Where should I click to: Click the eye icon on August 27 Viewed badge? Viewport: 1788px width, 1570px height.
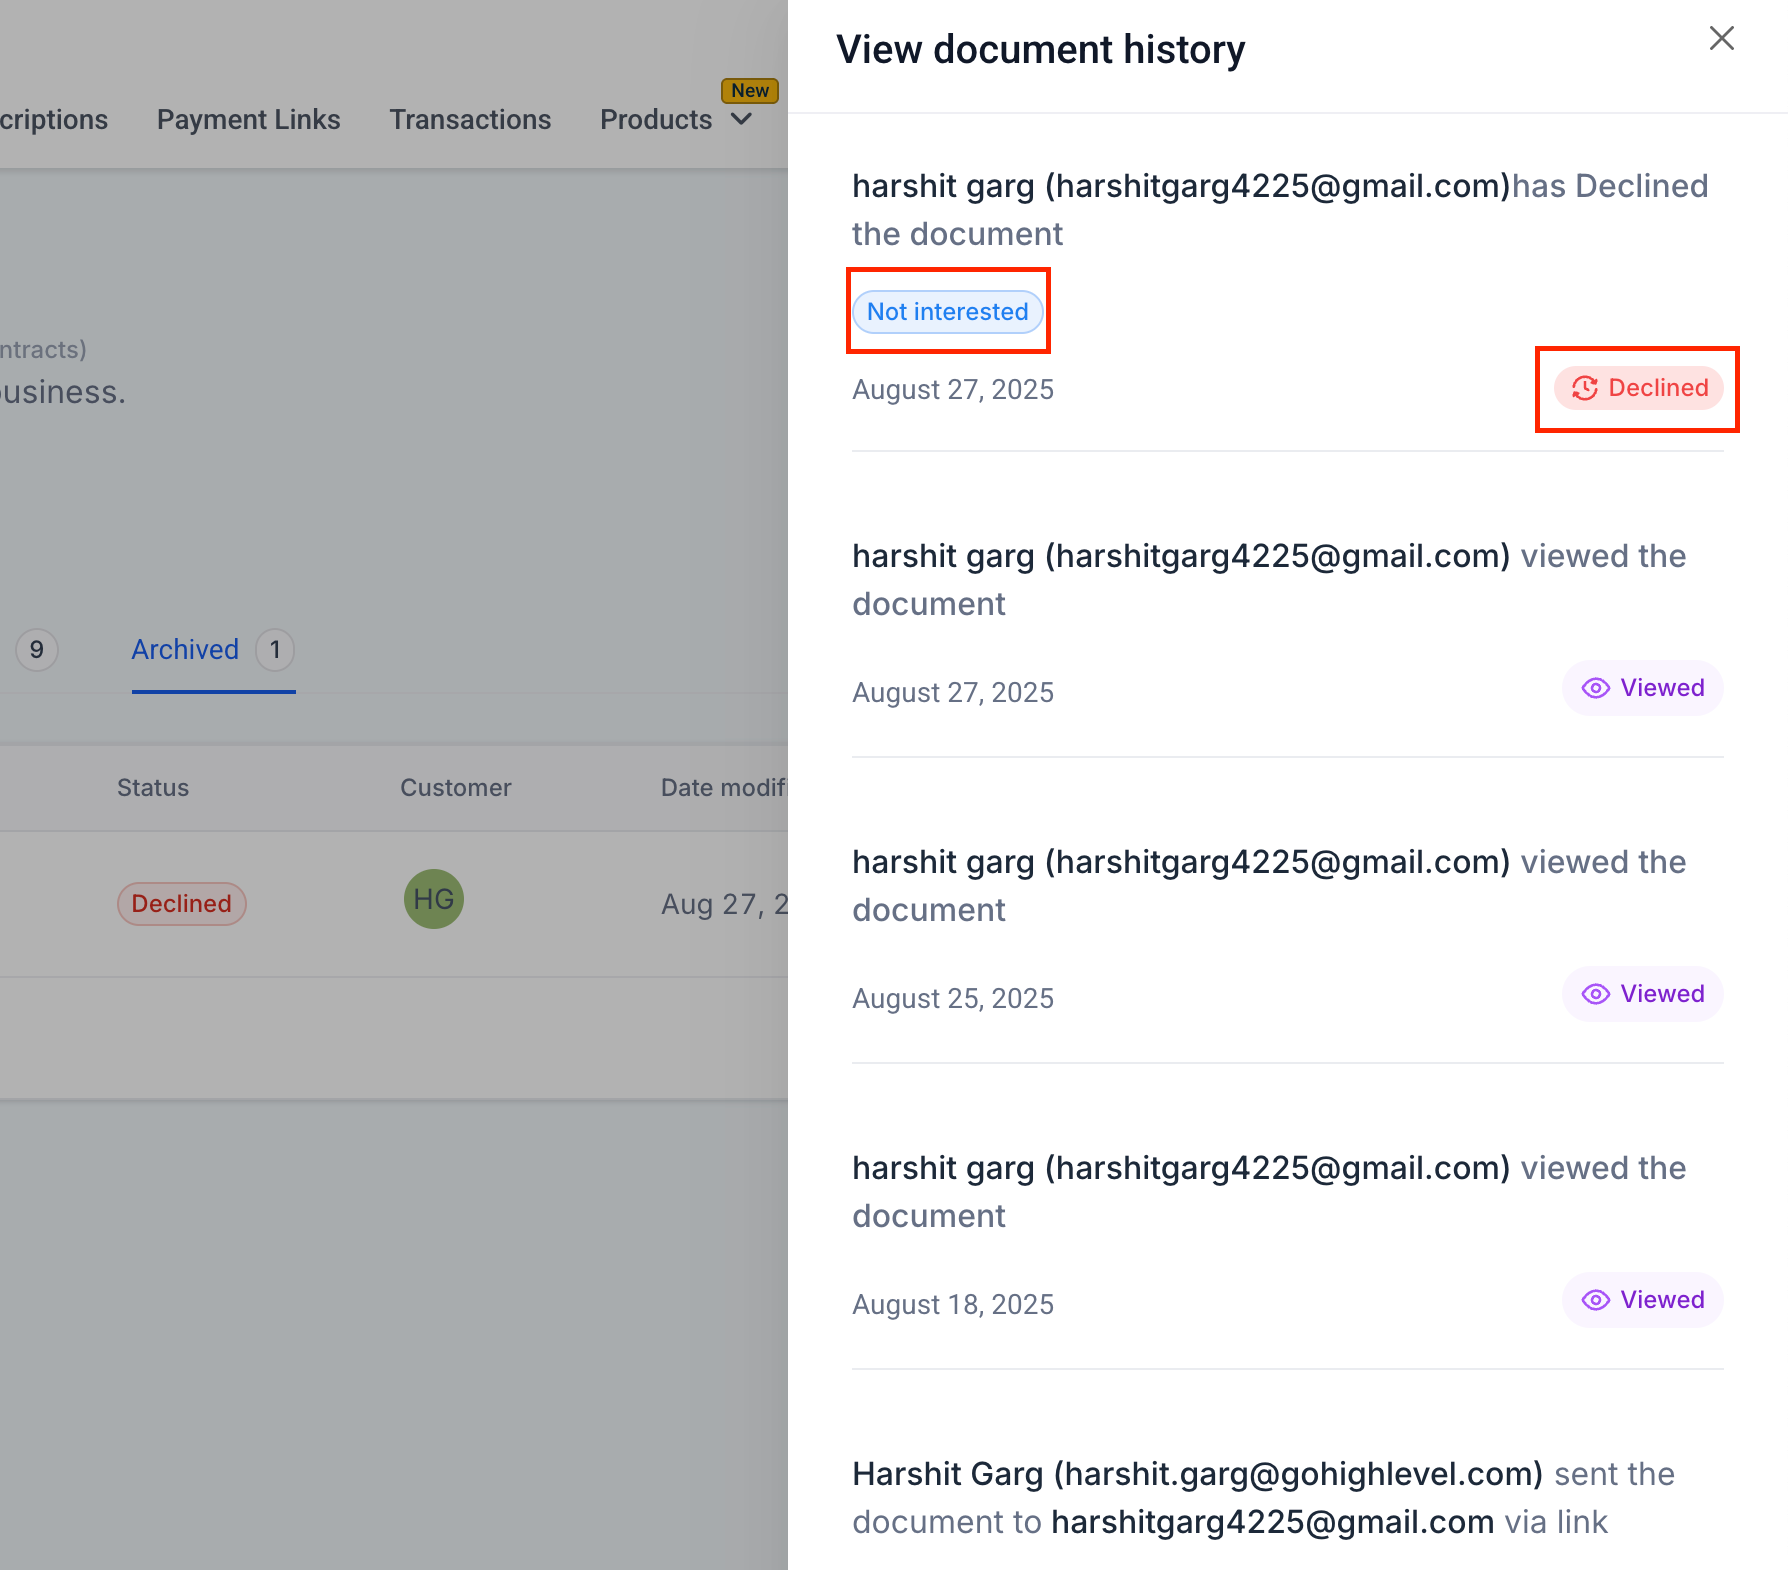1595,688
